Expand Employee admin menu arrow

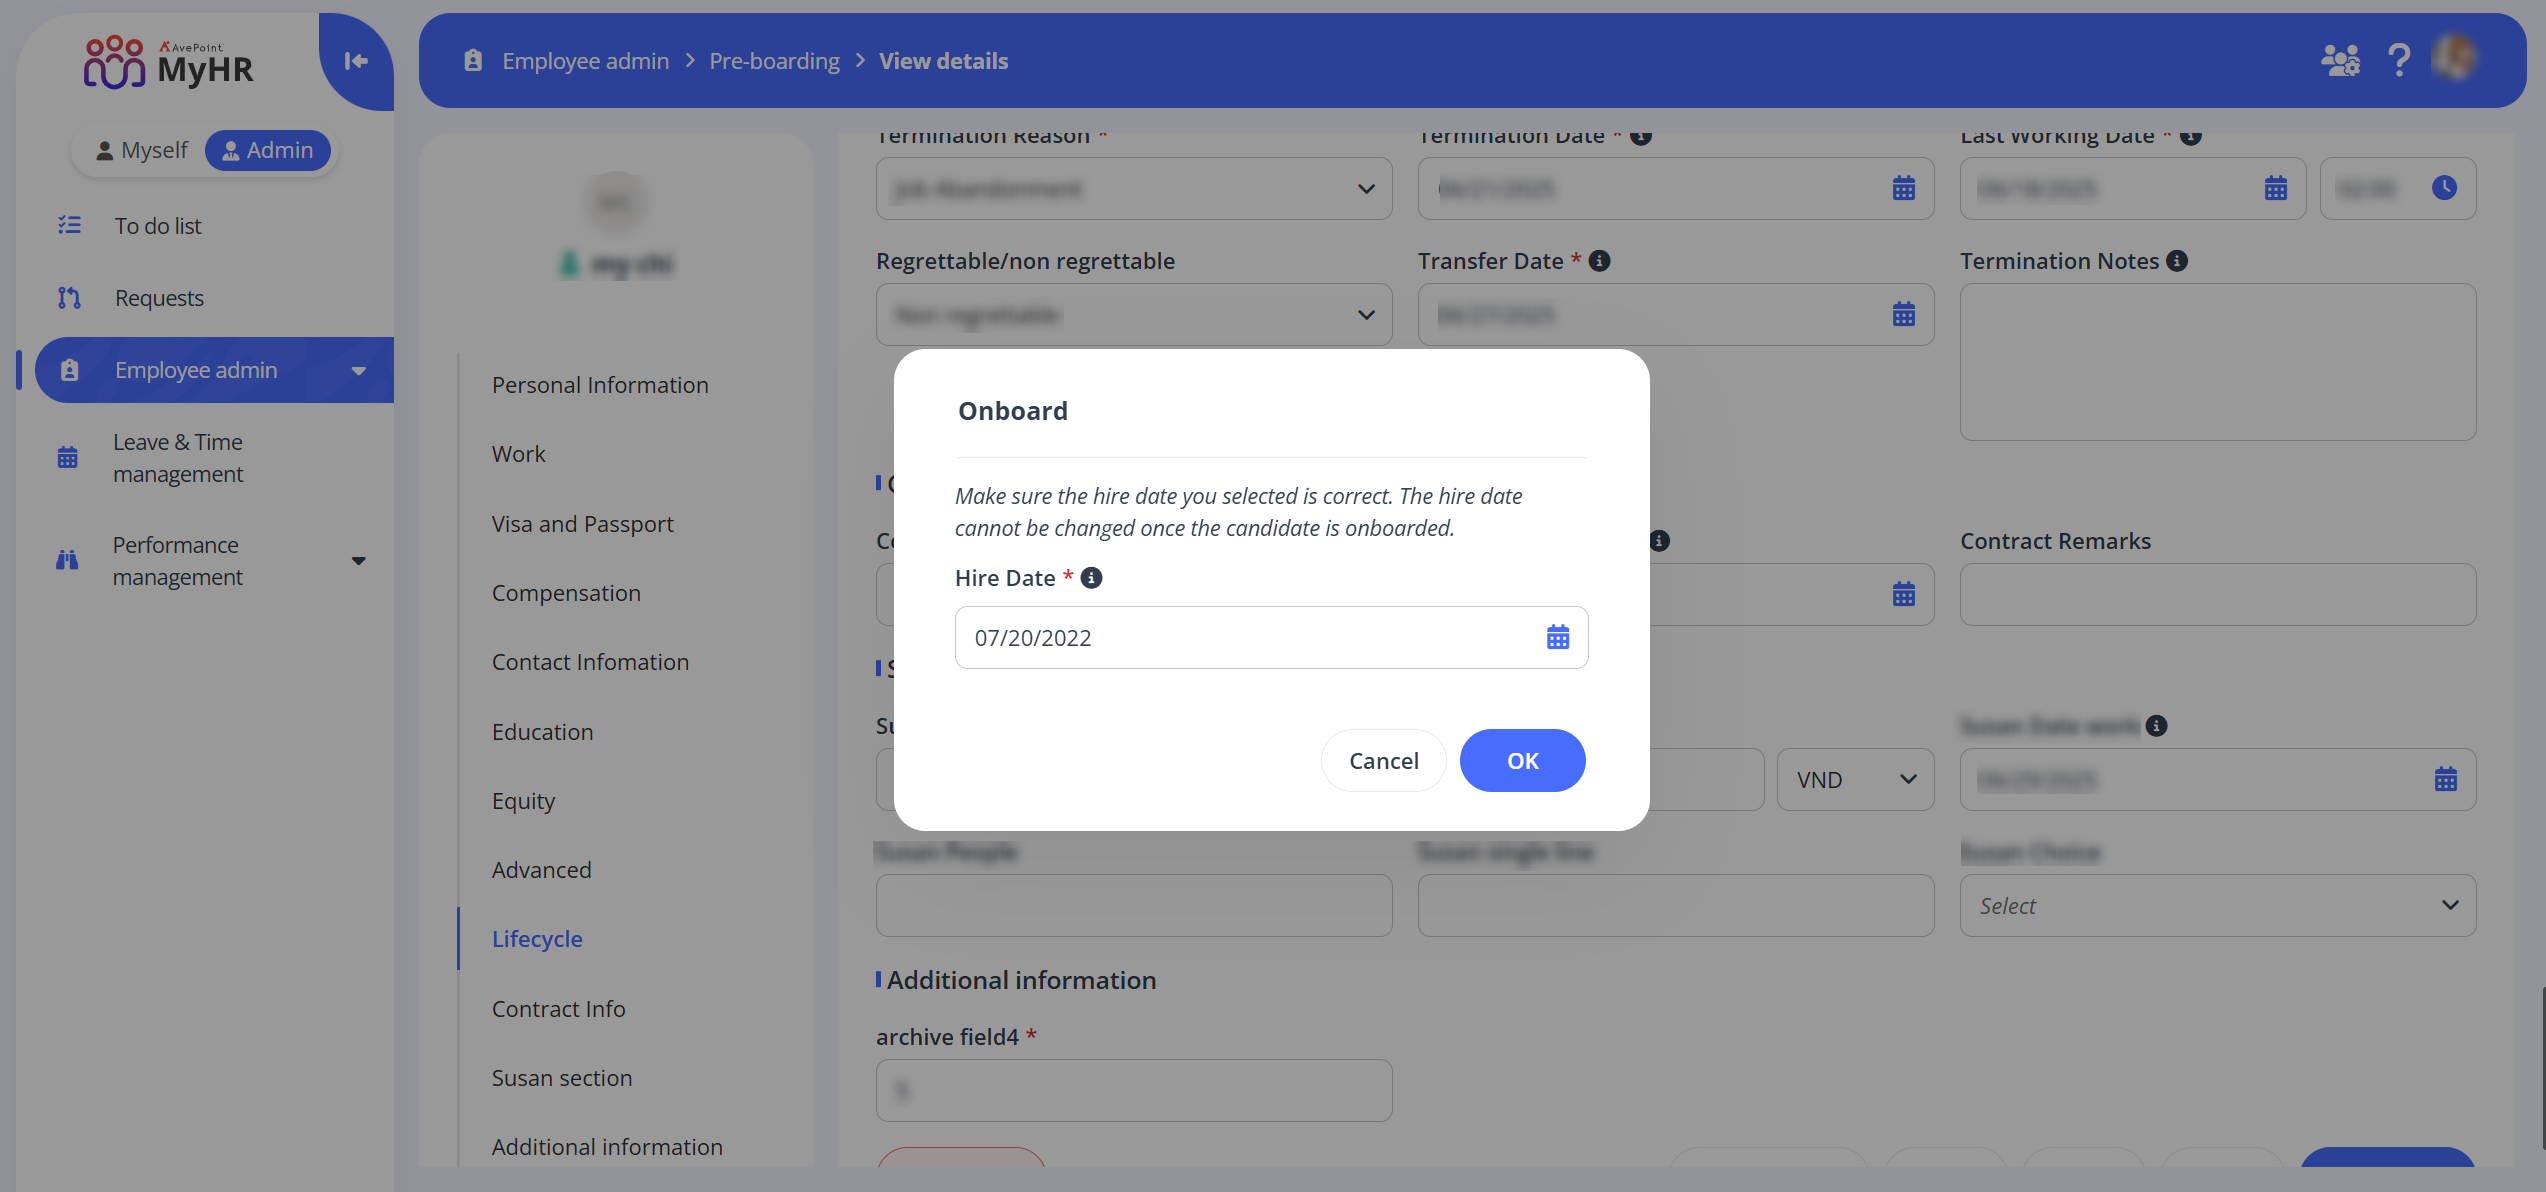coord(358,370)
